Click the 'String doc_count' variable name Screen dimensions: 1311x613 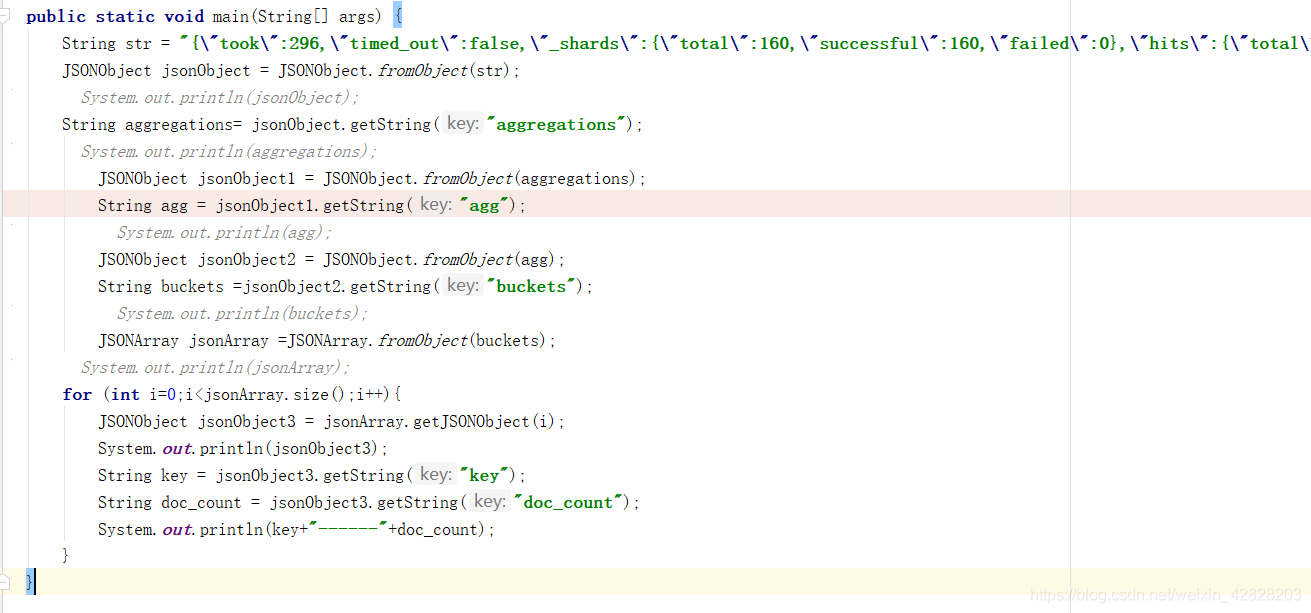coord(201,503)
